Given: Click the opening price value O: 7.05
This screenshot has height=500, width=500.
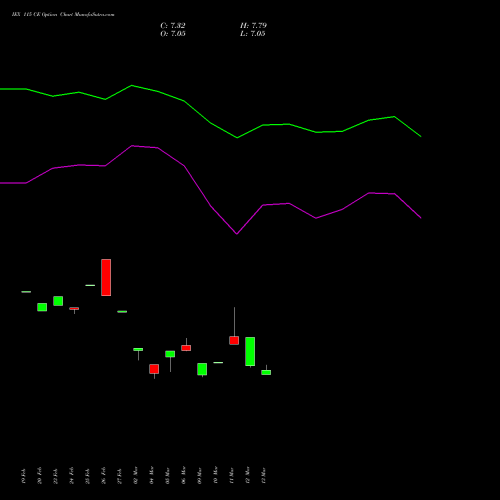Looking at the screenshot, I should click(173, 34).
